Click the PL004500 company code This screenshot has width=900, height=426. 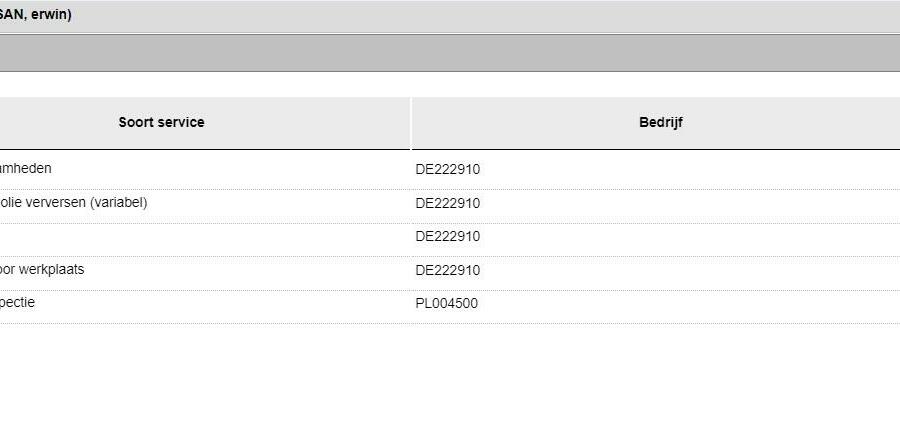[x=446, y=303]
